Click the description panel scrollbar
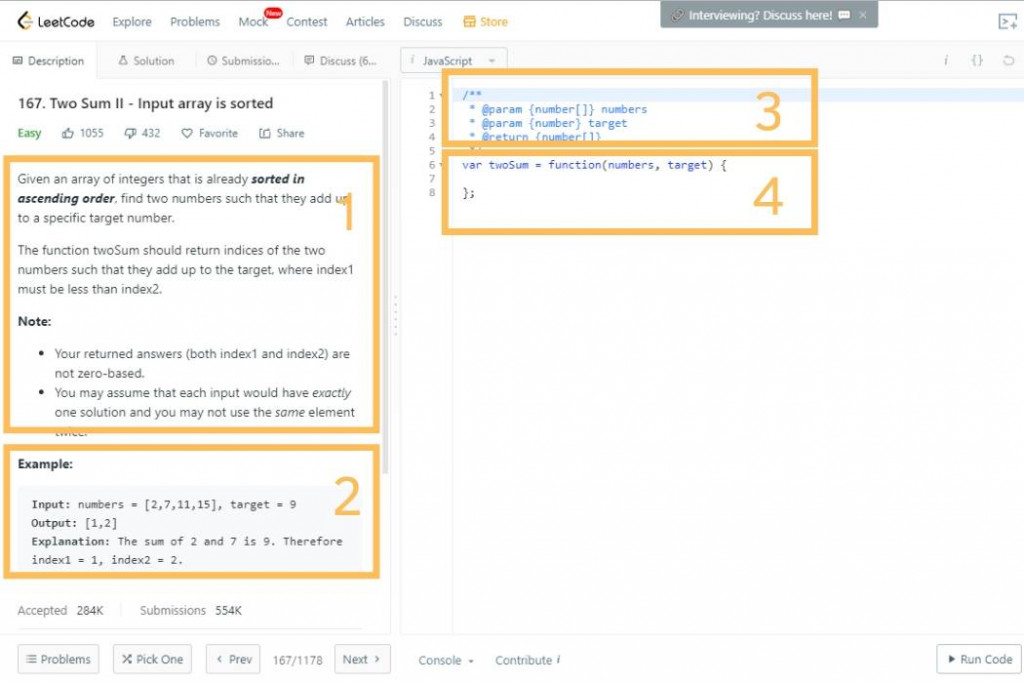Image resolution: width=1024 pixels, height=683 pixels. (x=385, y=277)
